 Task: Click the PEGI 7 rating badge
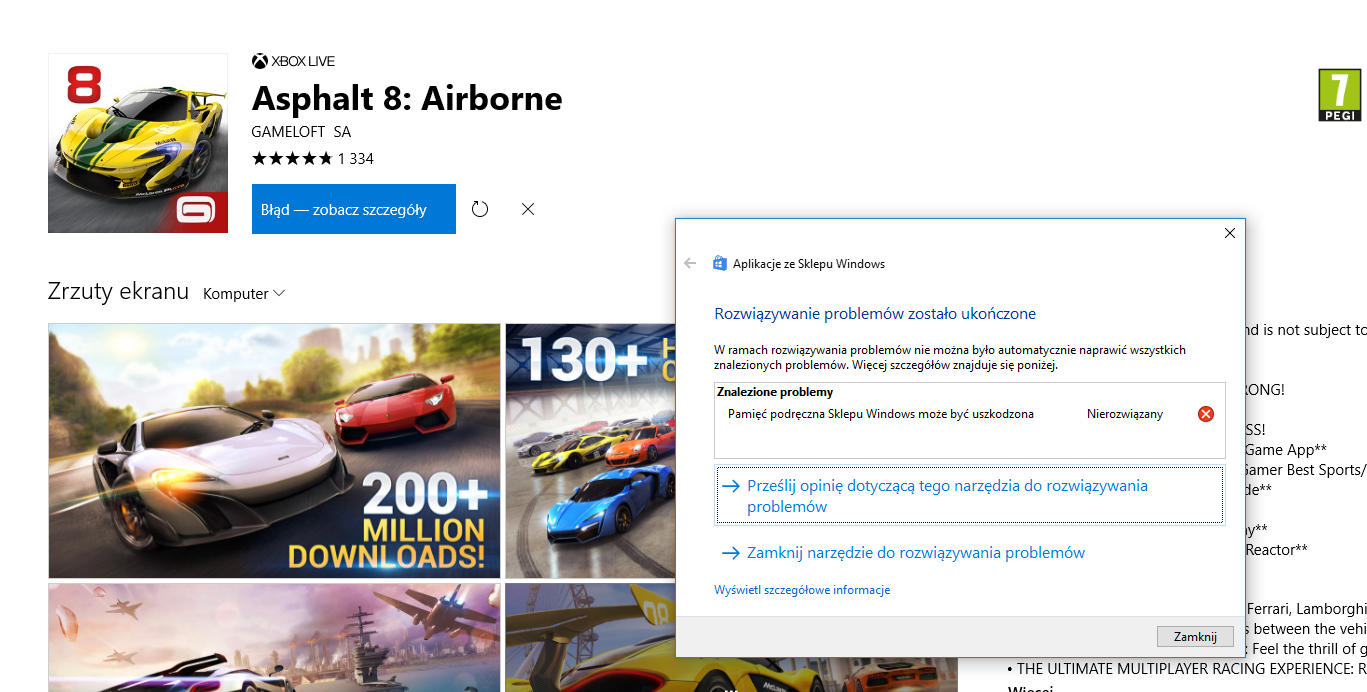1340,96
